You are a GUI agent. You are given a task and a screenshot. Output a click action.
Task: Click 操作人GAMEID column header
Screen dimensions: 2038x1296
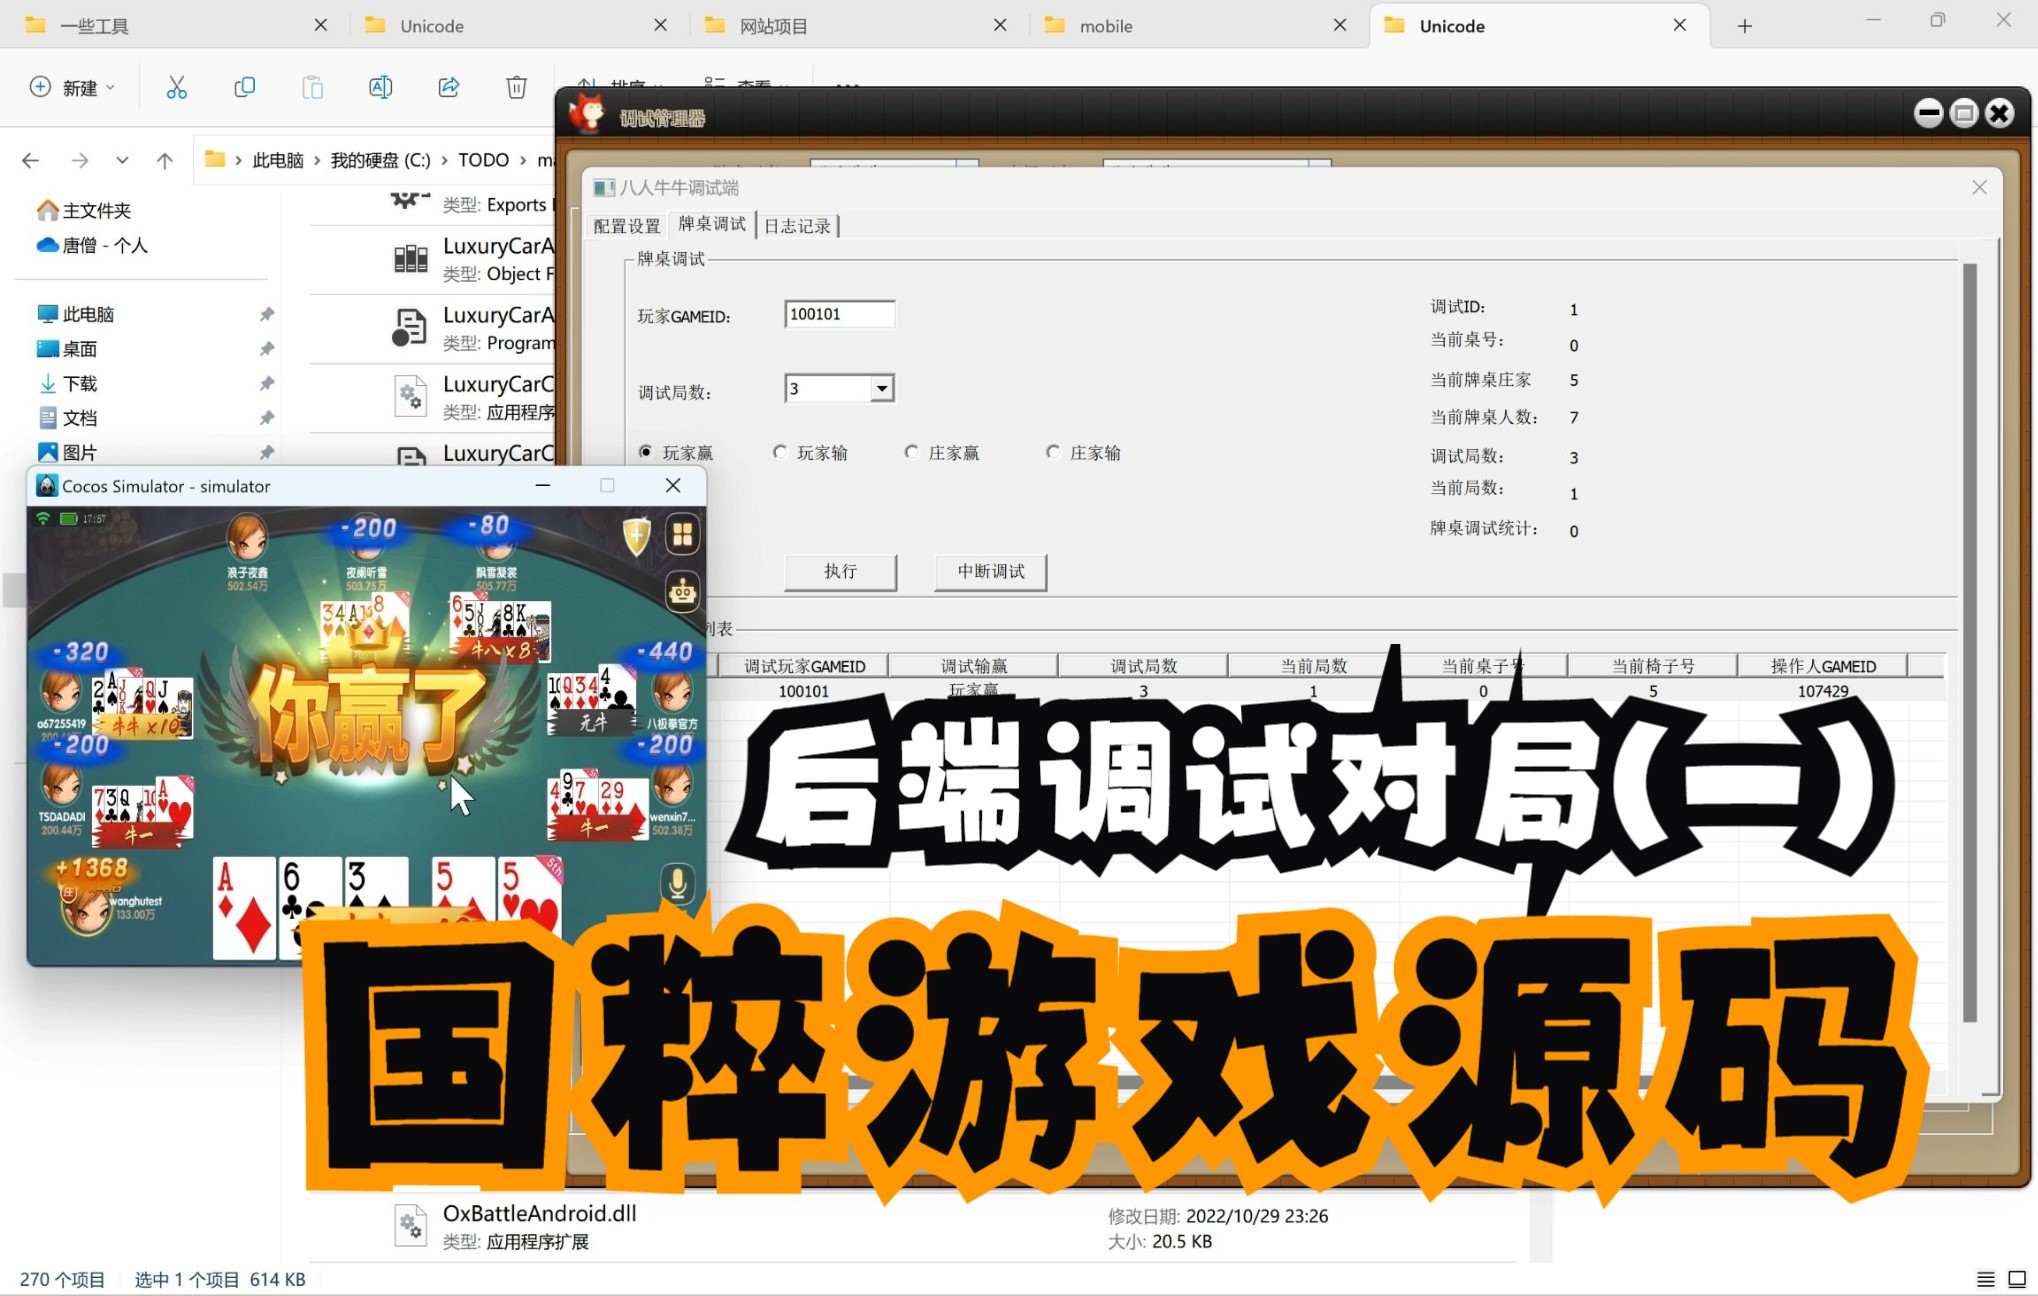1823,666
